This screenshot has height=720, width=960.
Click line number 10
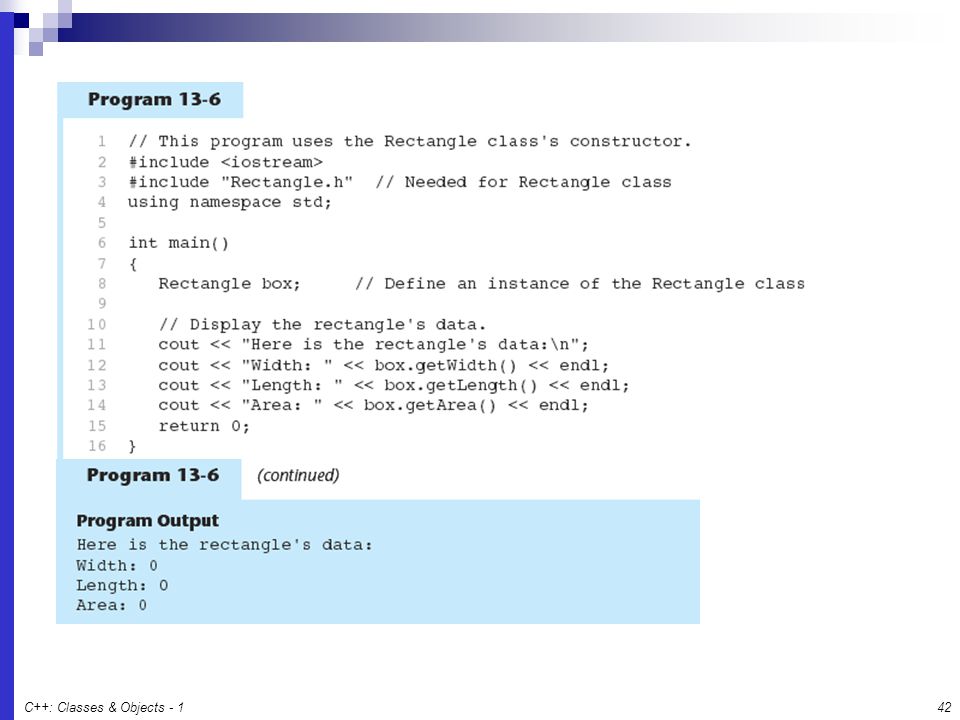click(x=97, y=324)
